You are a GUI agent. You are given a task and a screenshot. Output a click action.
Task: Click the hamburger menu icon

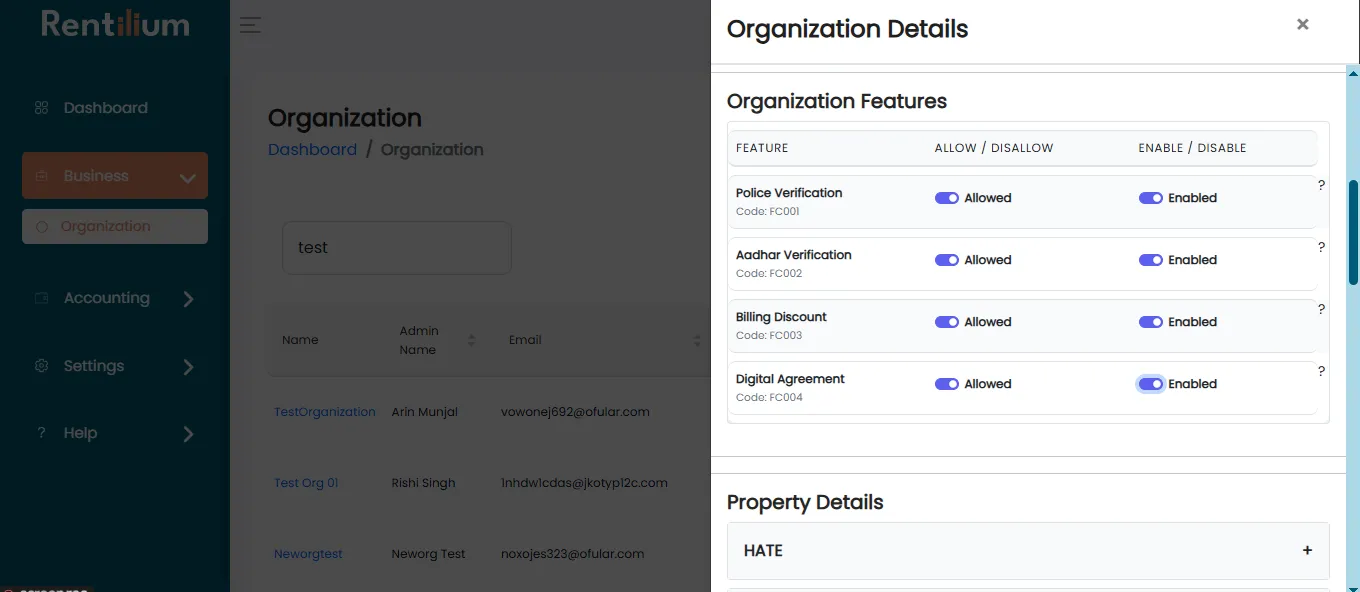coord(250,25)
